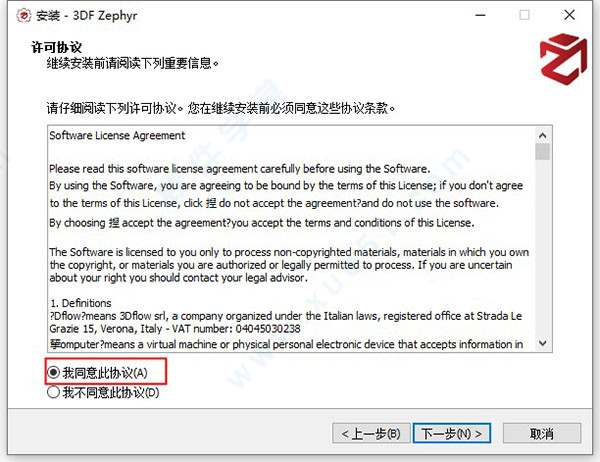Click the 3DF Zephyr installer title icon
This screenshot has width=600, height=462.
pyautogui.click(x=24, y=16)
